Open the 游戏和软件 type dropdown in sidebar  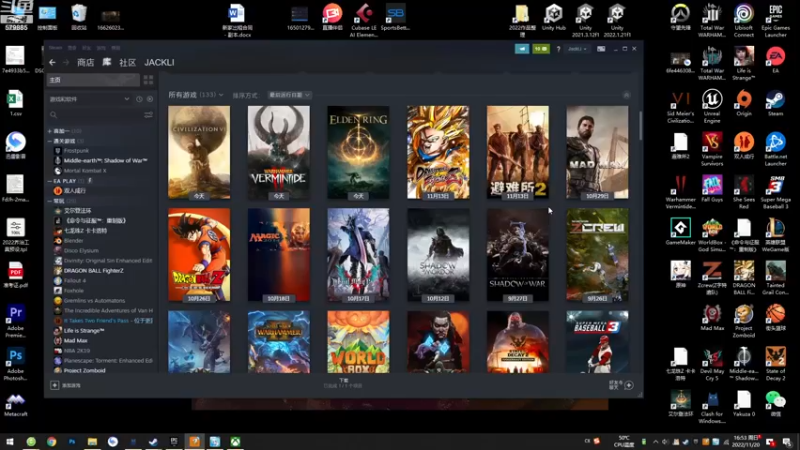pos(89,99)
